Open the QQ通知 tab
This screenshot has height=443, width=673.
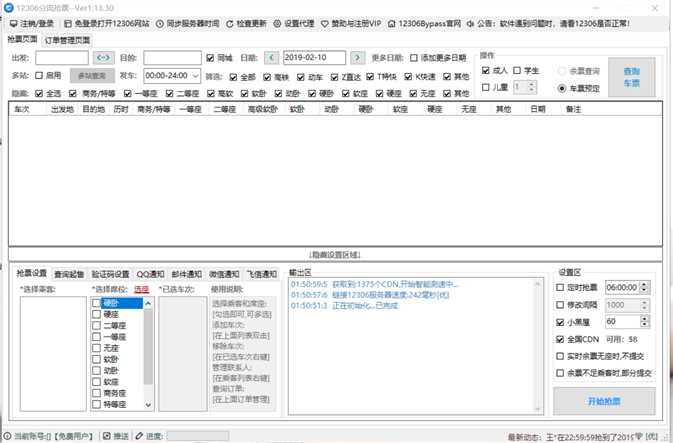click(x=150, y=274)
